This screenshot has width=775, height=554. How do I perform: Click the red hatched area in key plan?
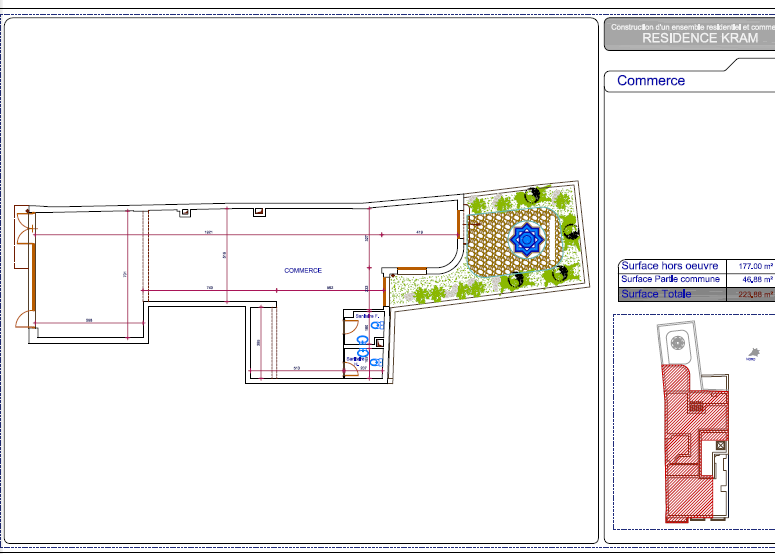(x=690, y=440)
